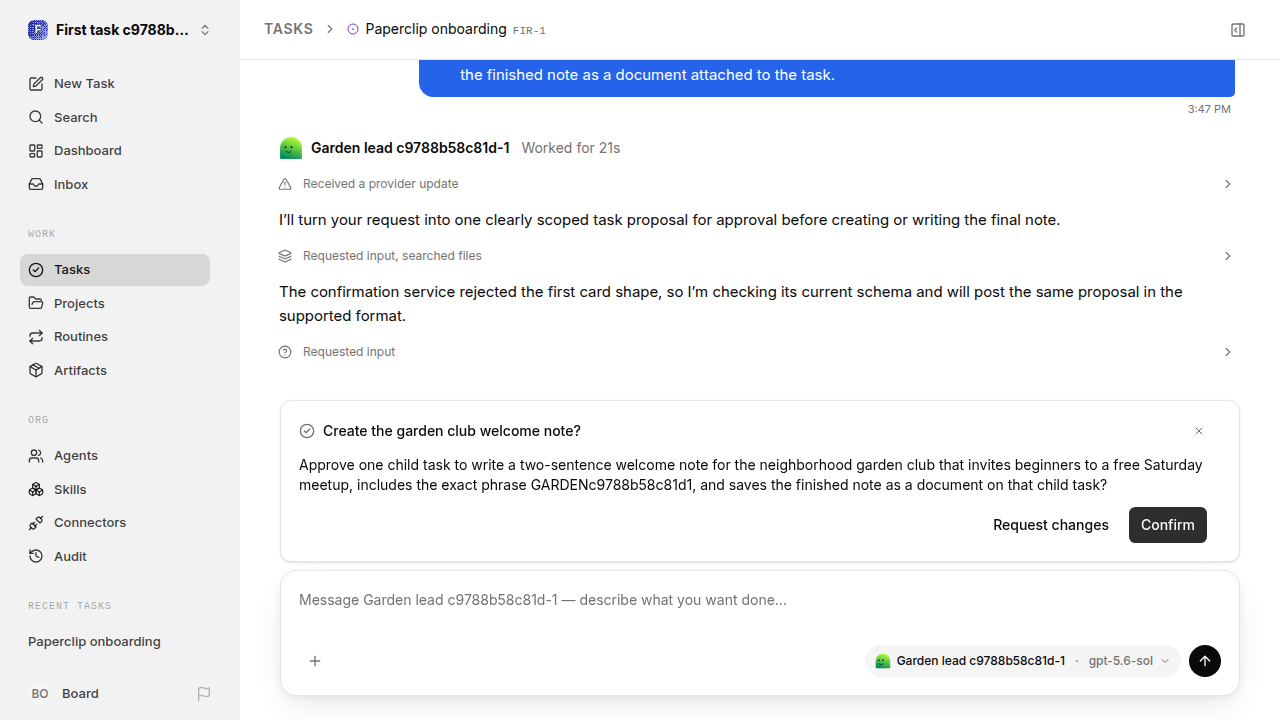Select Tasks in the Work sidebar section
Image resolution: width=1280 pixels, height=720 pixels.
(x=115, y=270)
